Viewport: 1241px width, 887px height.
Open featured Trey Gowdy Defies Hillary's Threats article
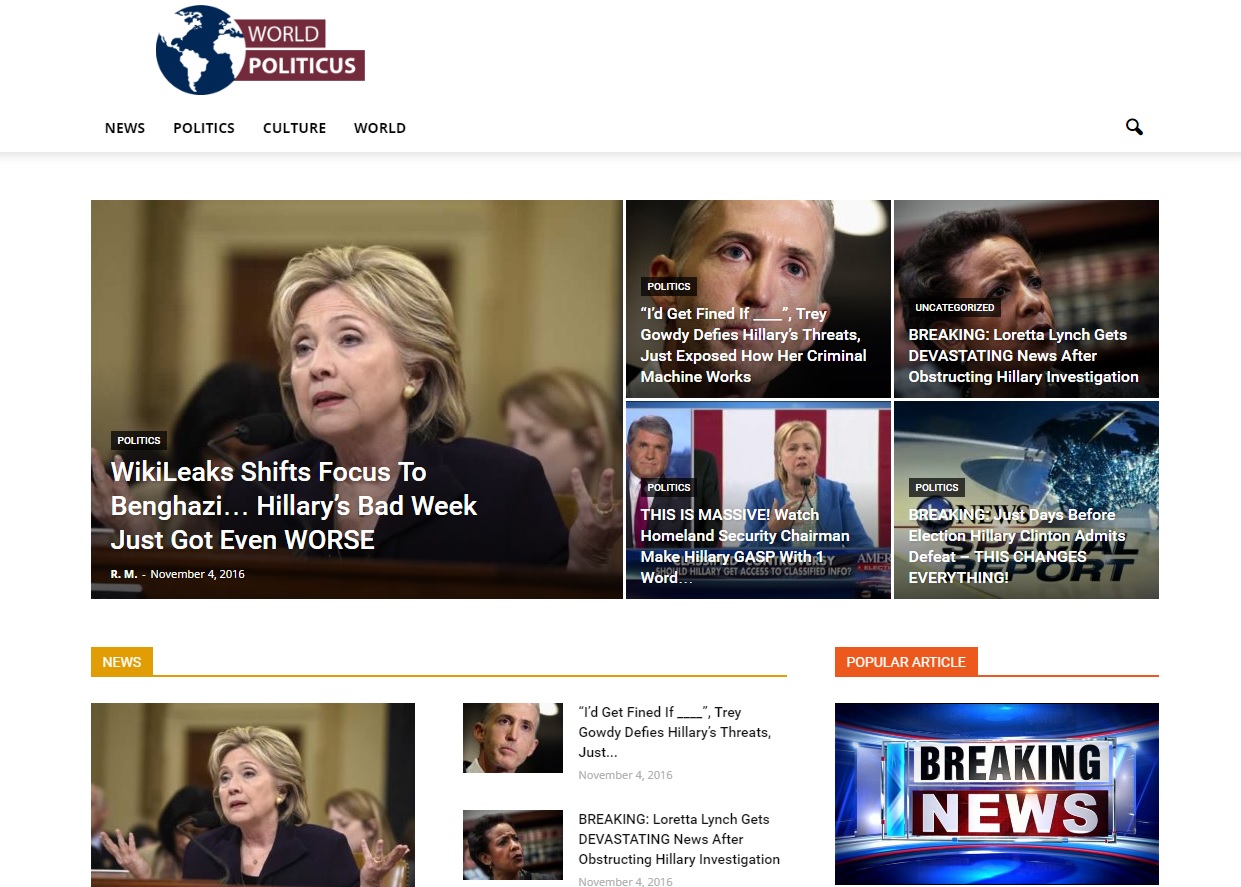point(753,345)
